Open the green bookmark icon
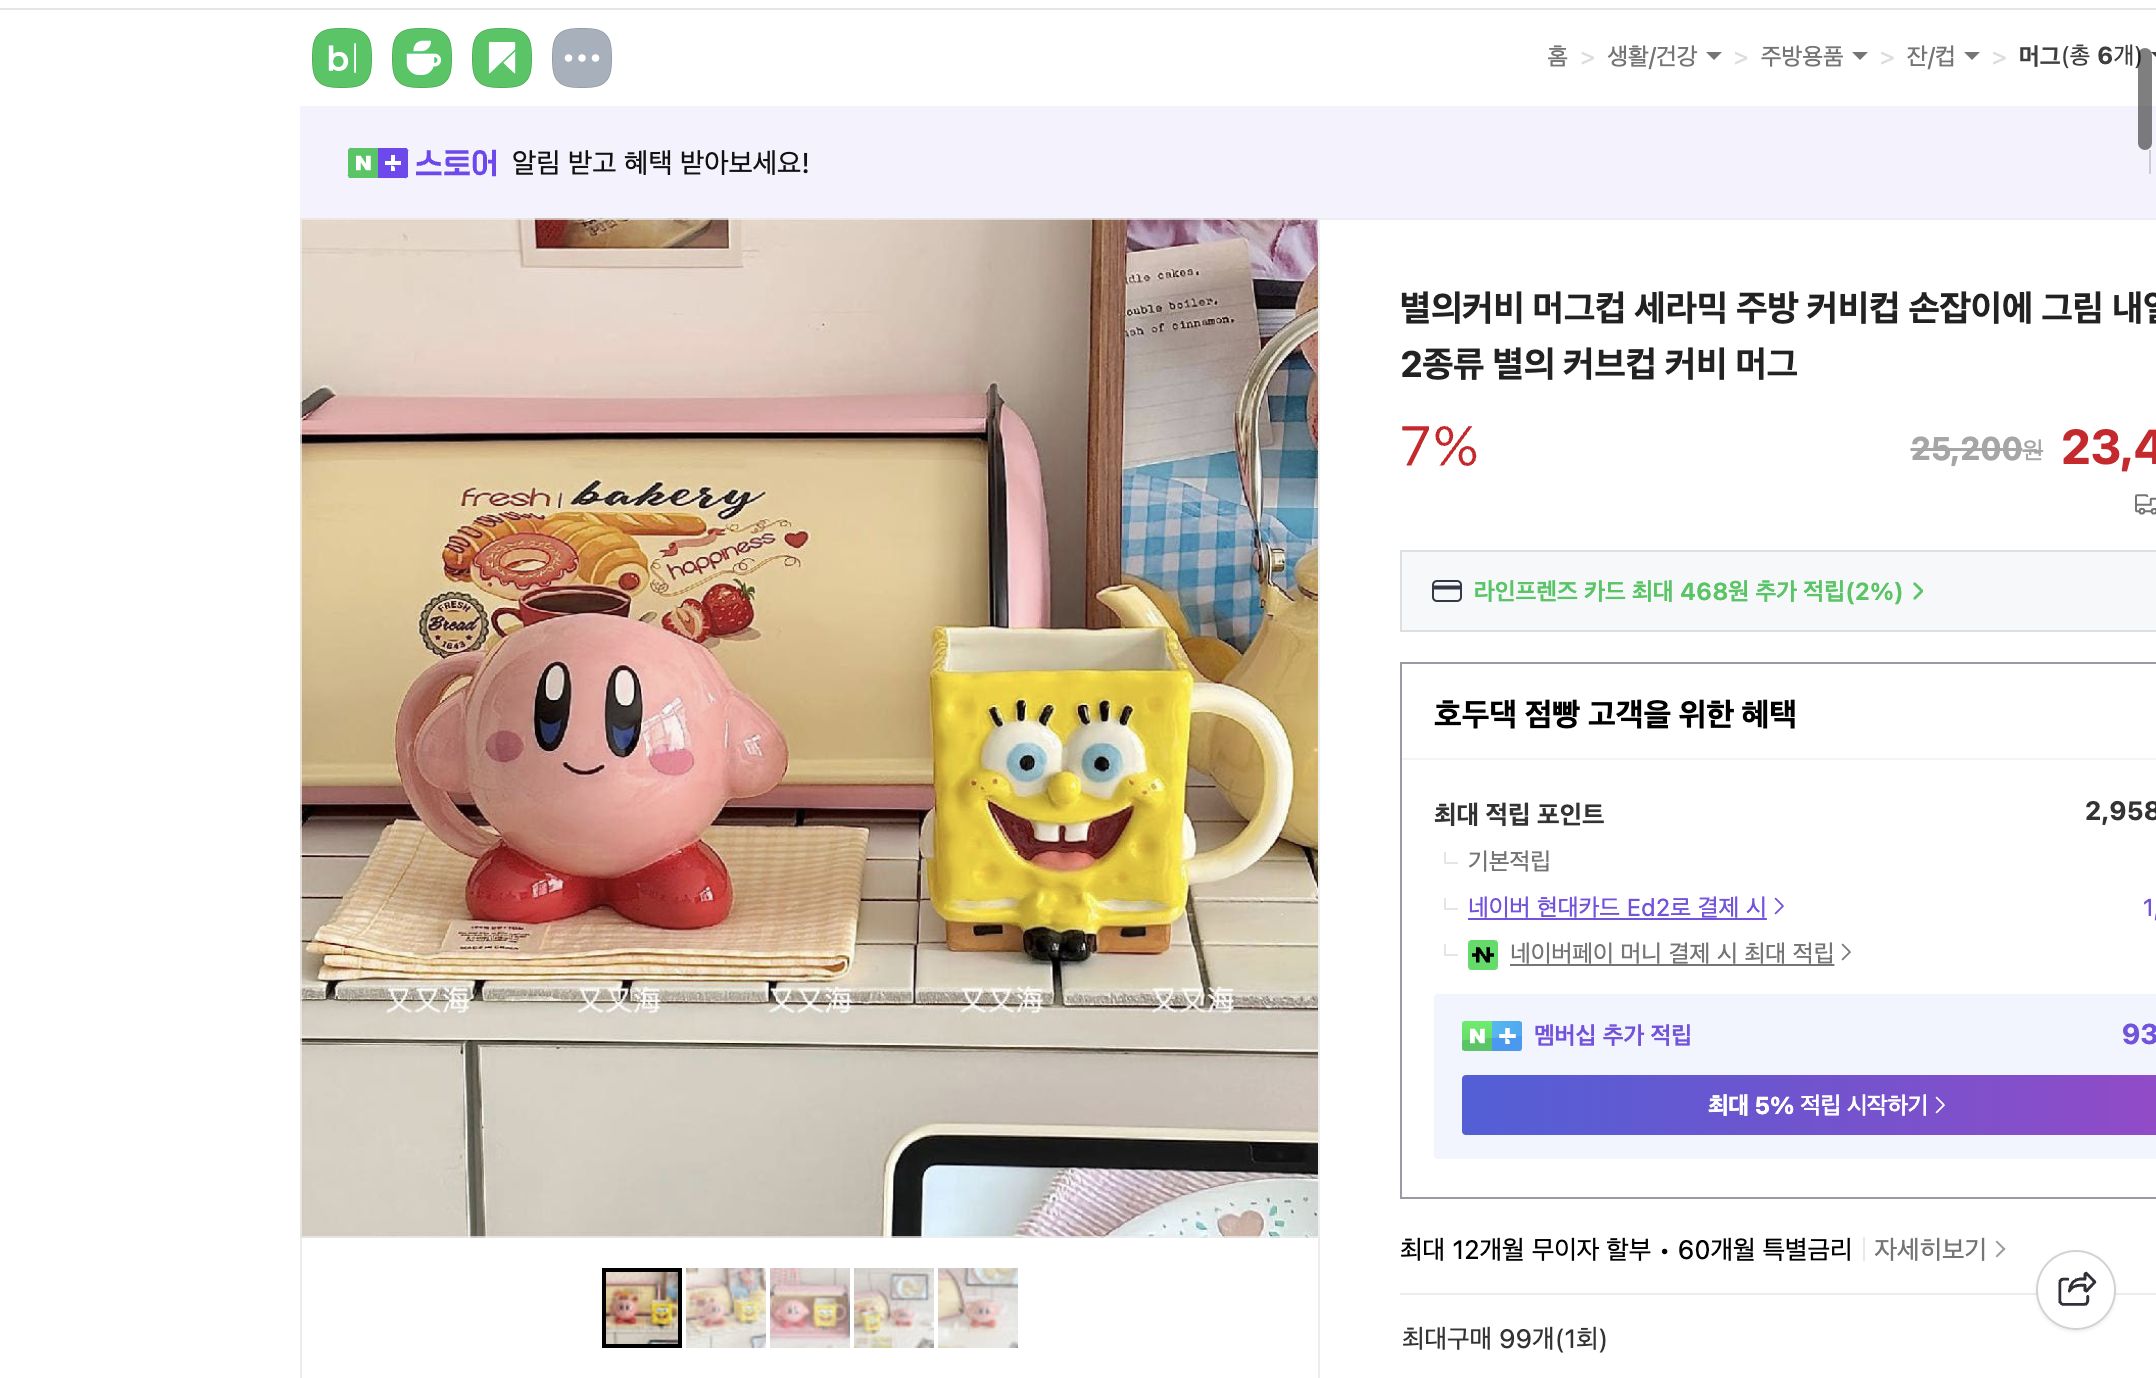Screen dimensions: 2156x1378 pos(504,57)
